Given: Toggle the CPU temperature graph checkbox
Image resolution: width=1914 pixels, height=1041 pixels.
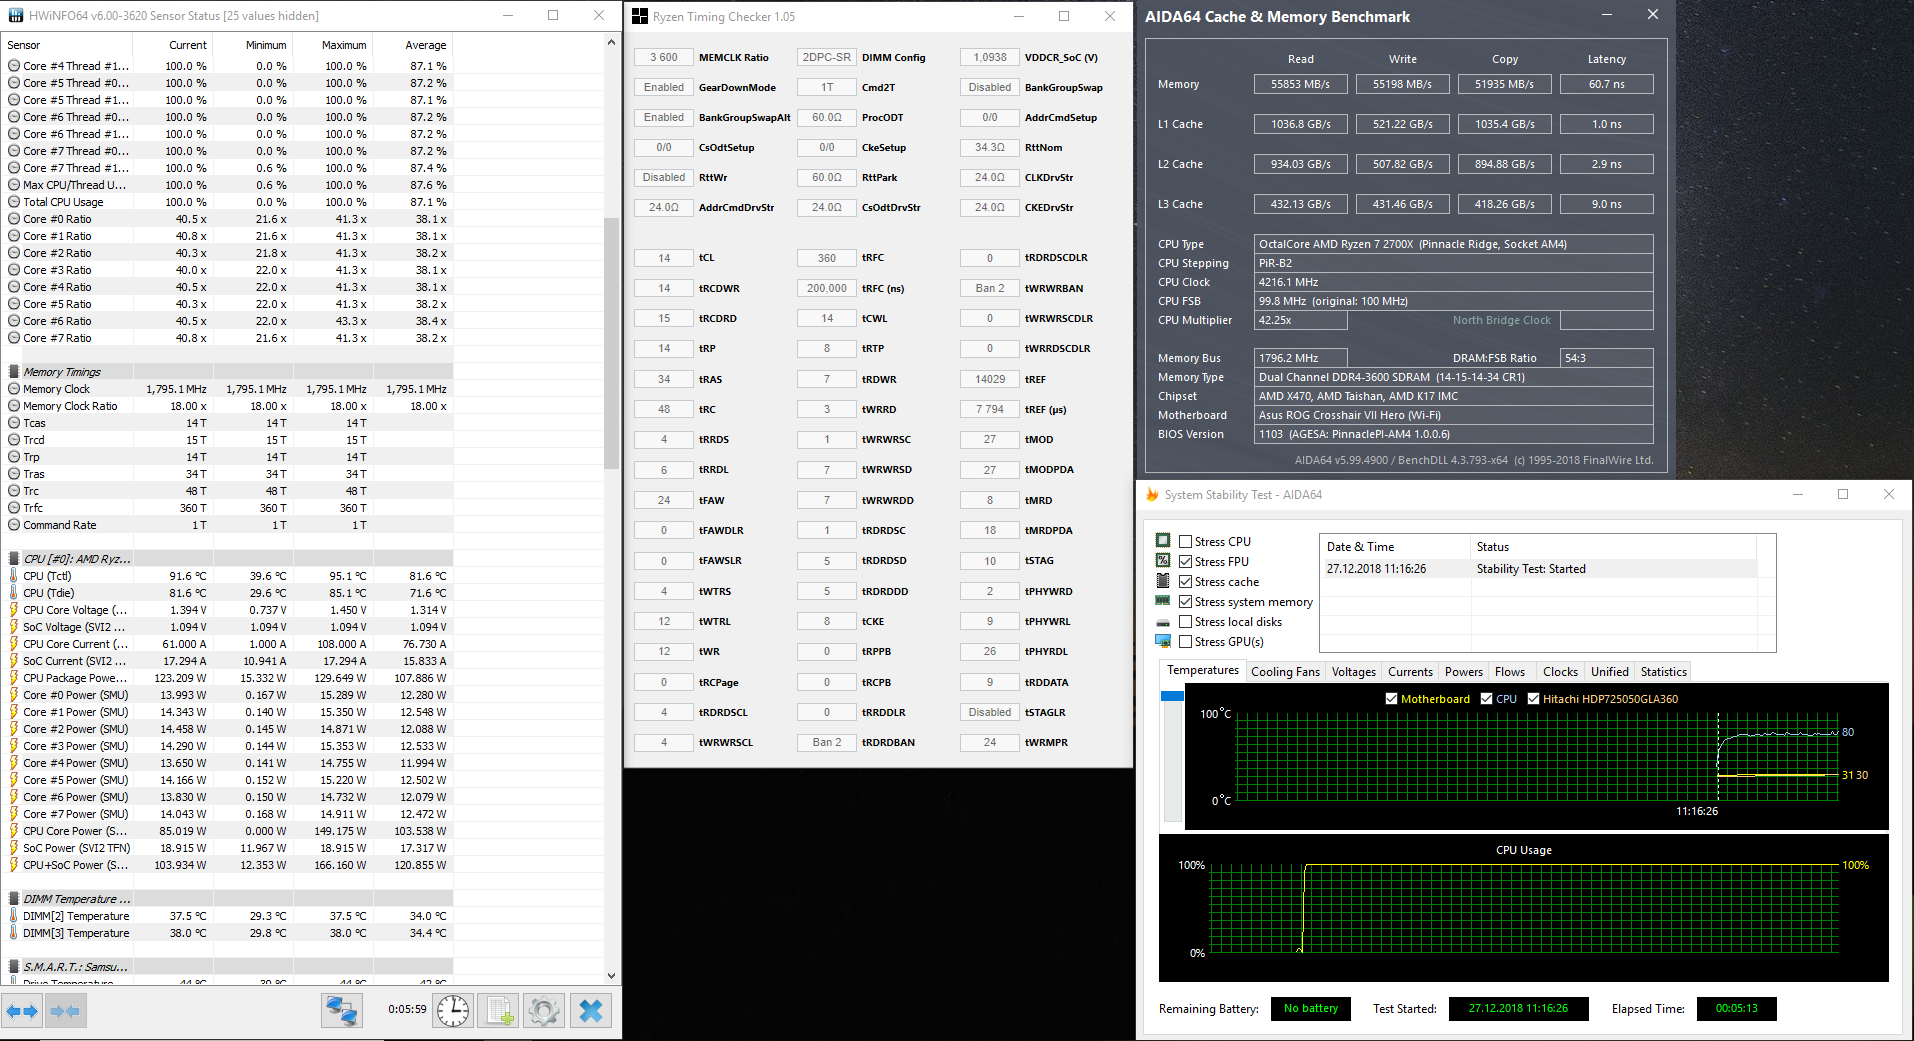Looking at the screenshot, I should point(1487,699).
